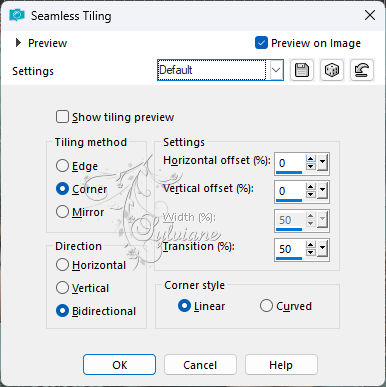Increase Transition percent with up spinner arrow
The height and width of the screenshot is (387, 386).
pos(311,244)
